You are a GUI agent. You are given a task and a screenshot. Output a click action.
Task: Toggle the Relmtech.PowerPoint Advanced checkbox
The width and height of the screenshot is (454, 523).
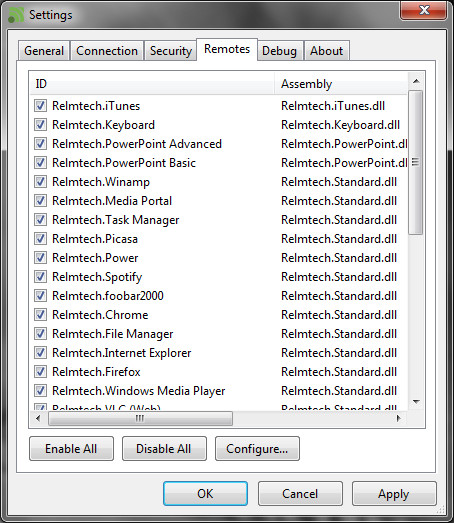pyautogui.click(x=40, y=144)
